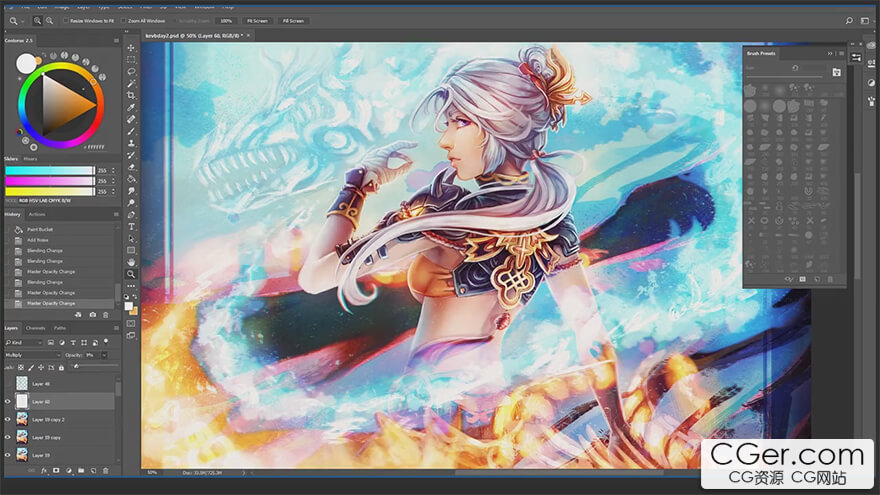Create new group folder icon in Layers

81,470
